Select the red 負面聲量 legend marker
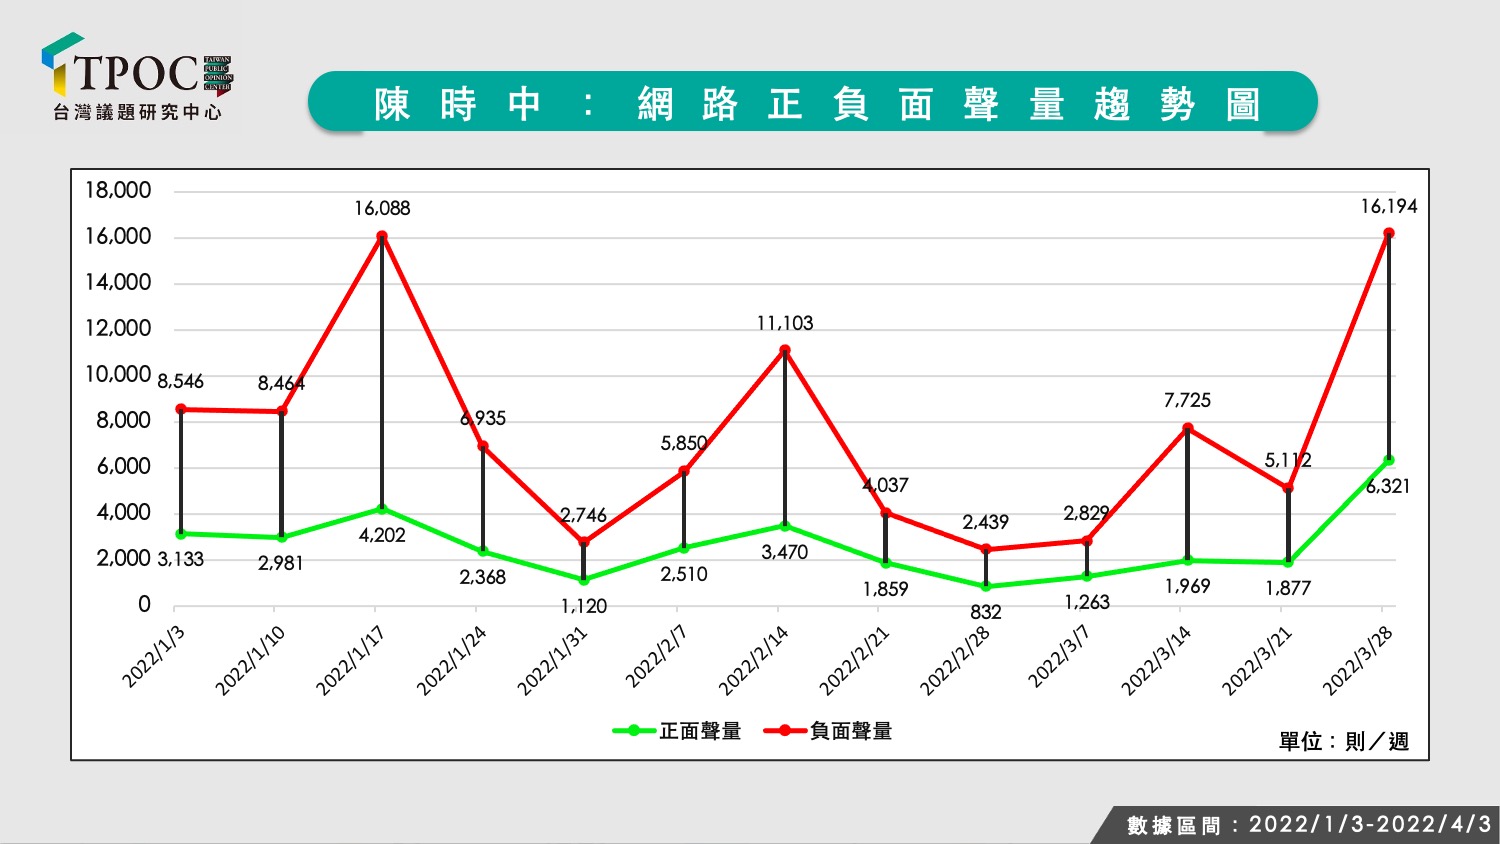The height and width of the screenshot is (844, 1500). (x=785, y=731)
